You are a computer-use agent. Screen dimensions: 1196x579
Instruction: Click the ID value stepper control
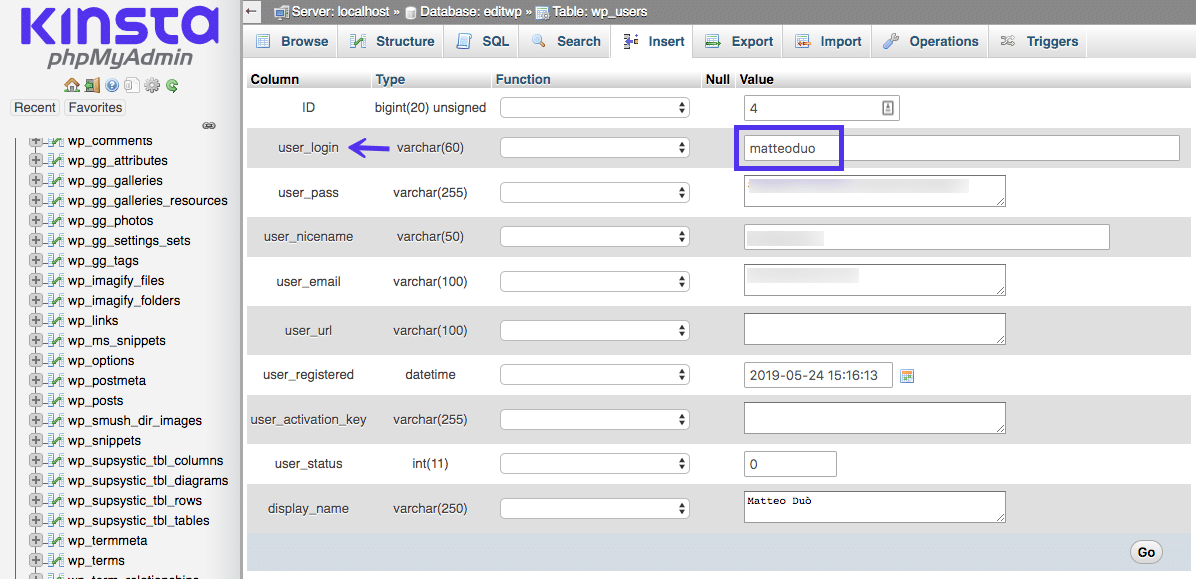pyautogui.click(x=888, y=106)
